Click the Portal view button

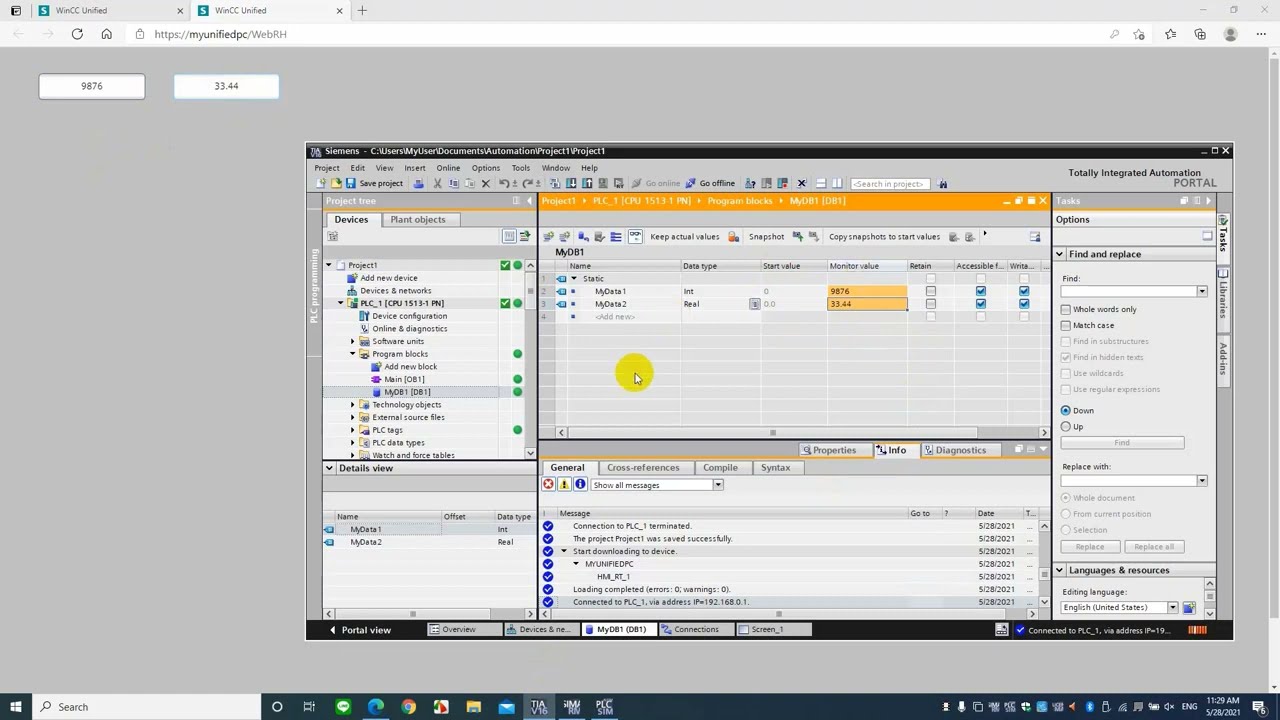pos(360,630)
